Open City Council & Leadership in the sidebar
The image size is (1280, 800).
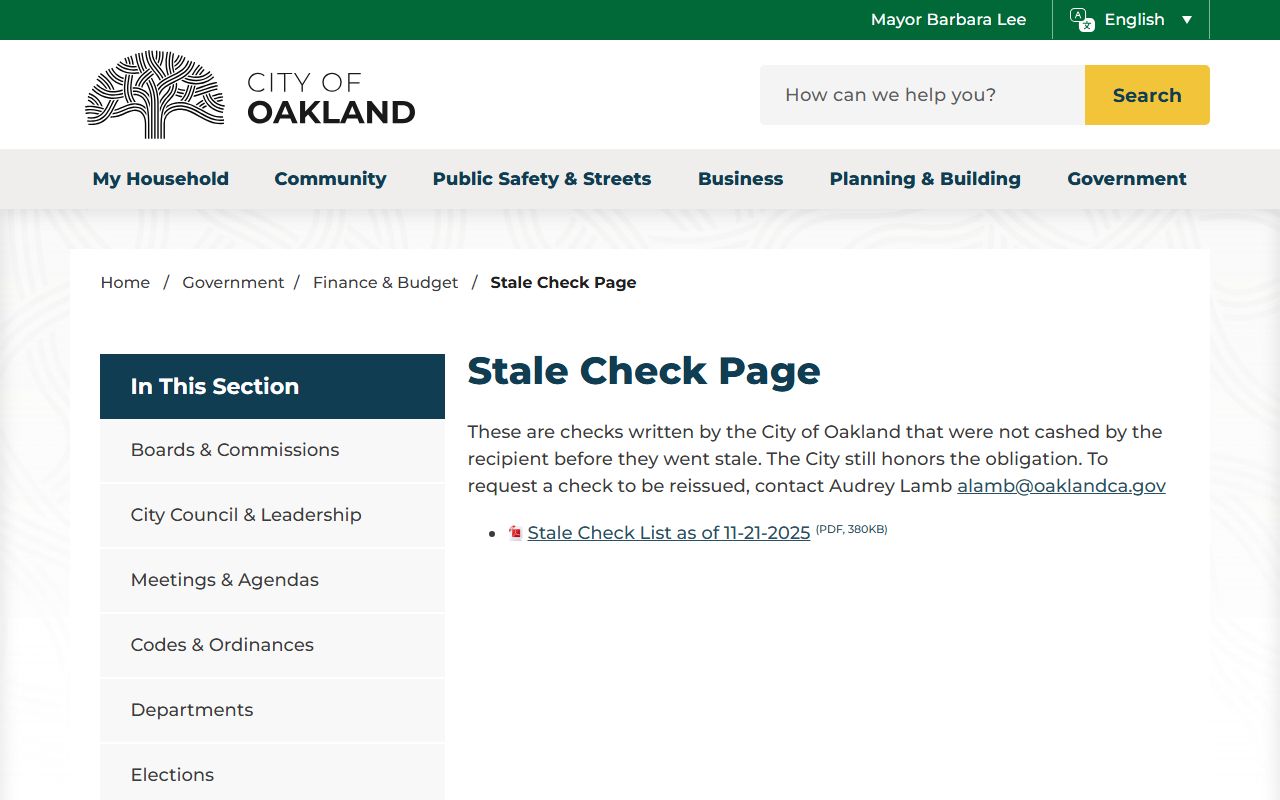point(272,515)
